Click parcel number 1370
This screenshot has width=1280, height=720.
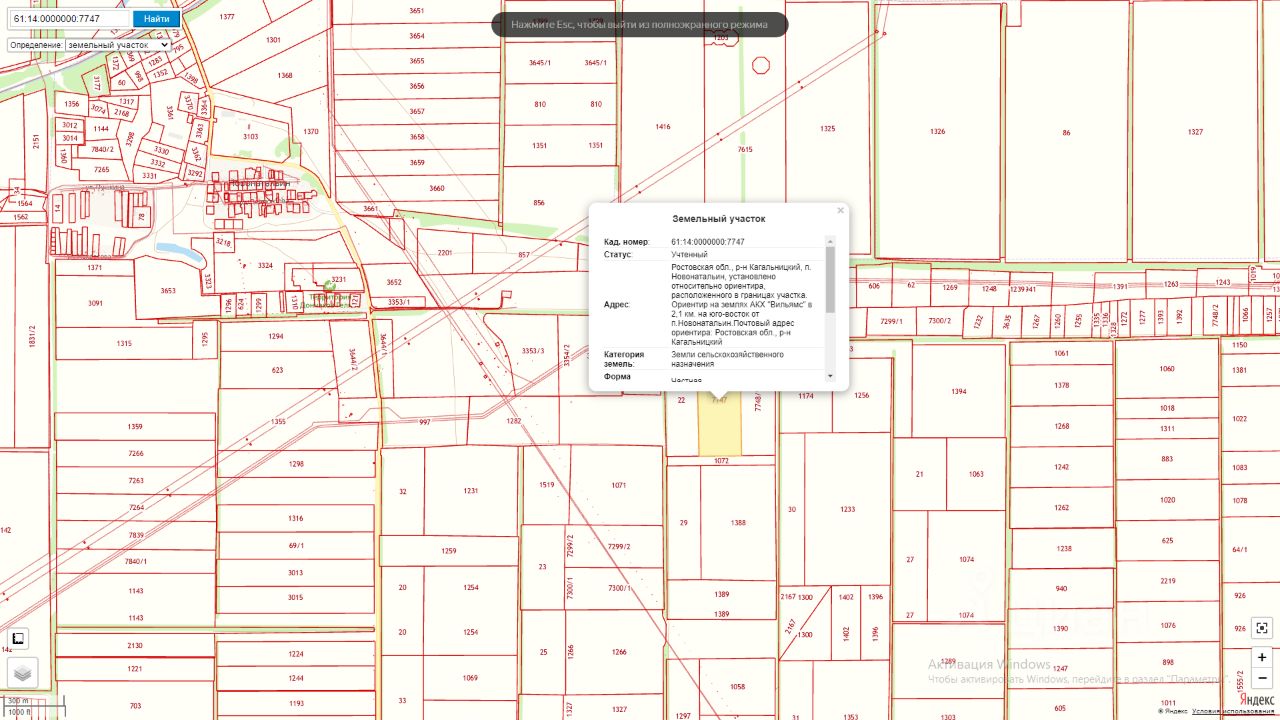tap(311, 131)
